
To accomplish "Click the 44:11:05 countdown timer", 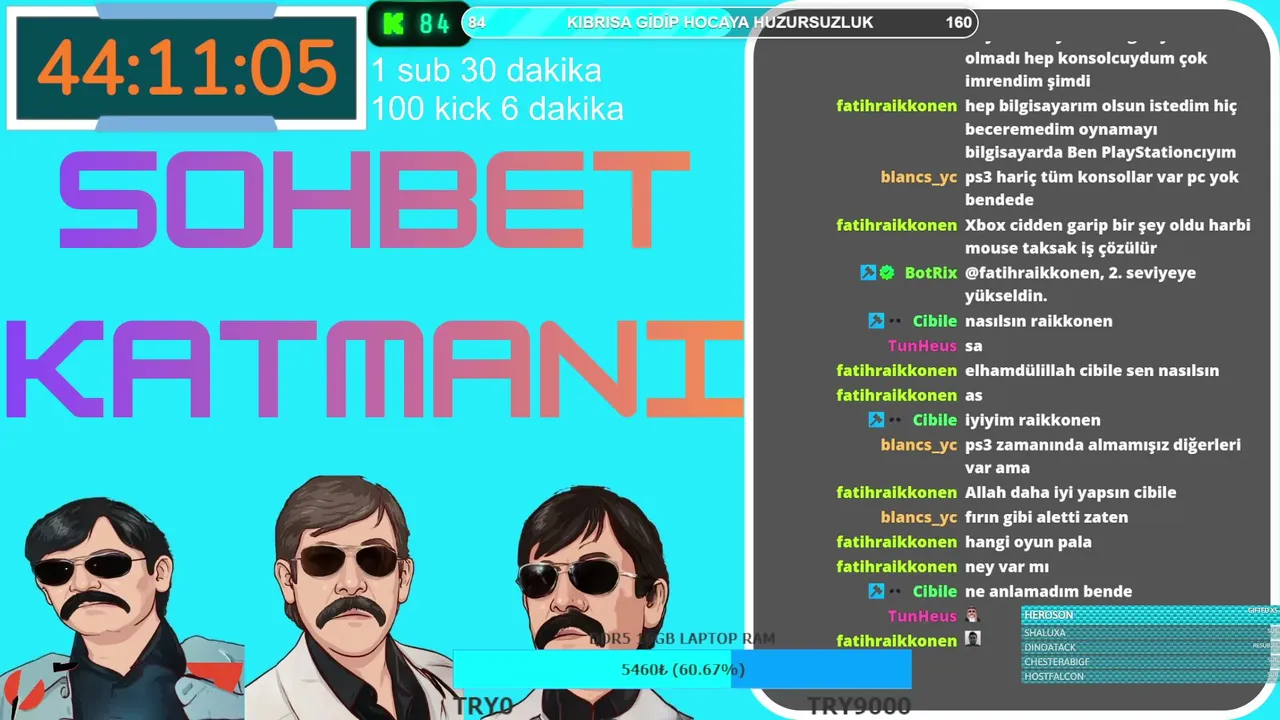I will tap(187, 68).
